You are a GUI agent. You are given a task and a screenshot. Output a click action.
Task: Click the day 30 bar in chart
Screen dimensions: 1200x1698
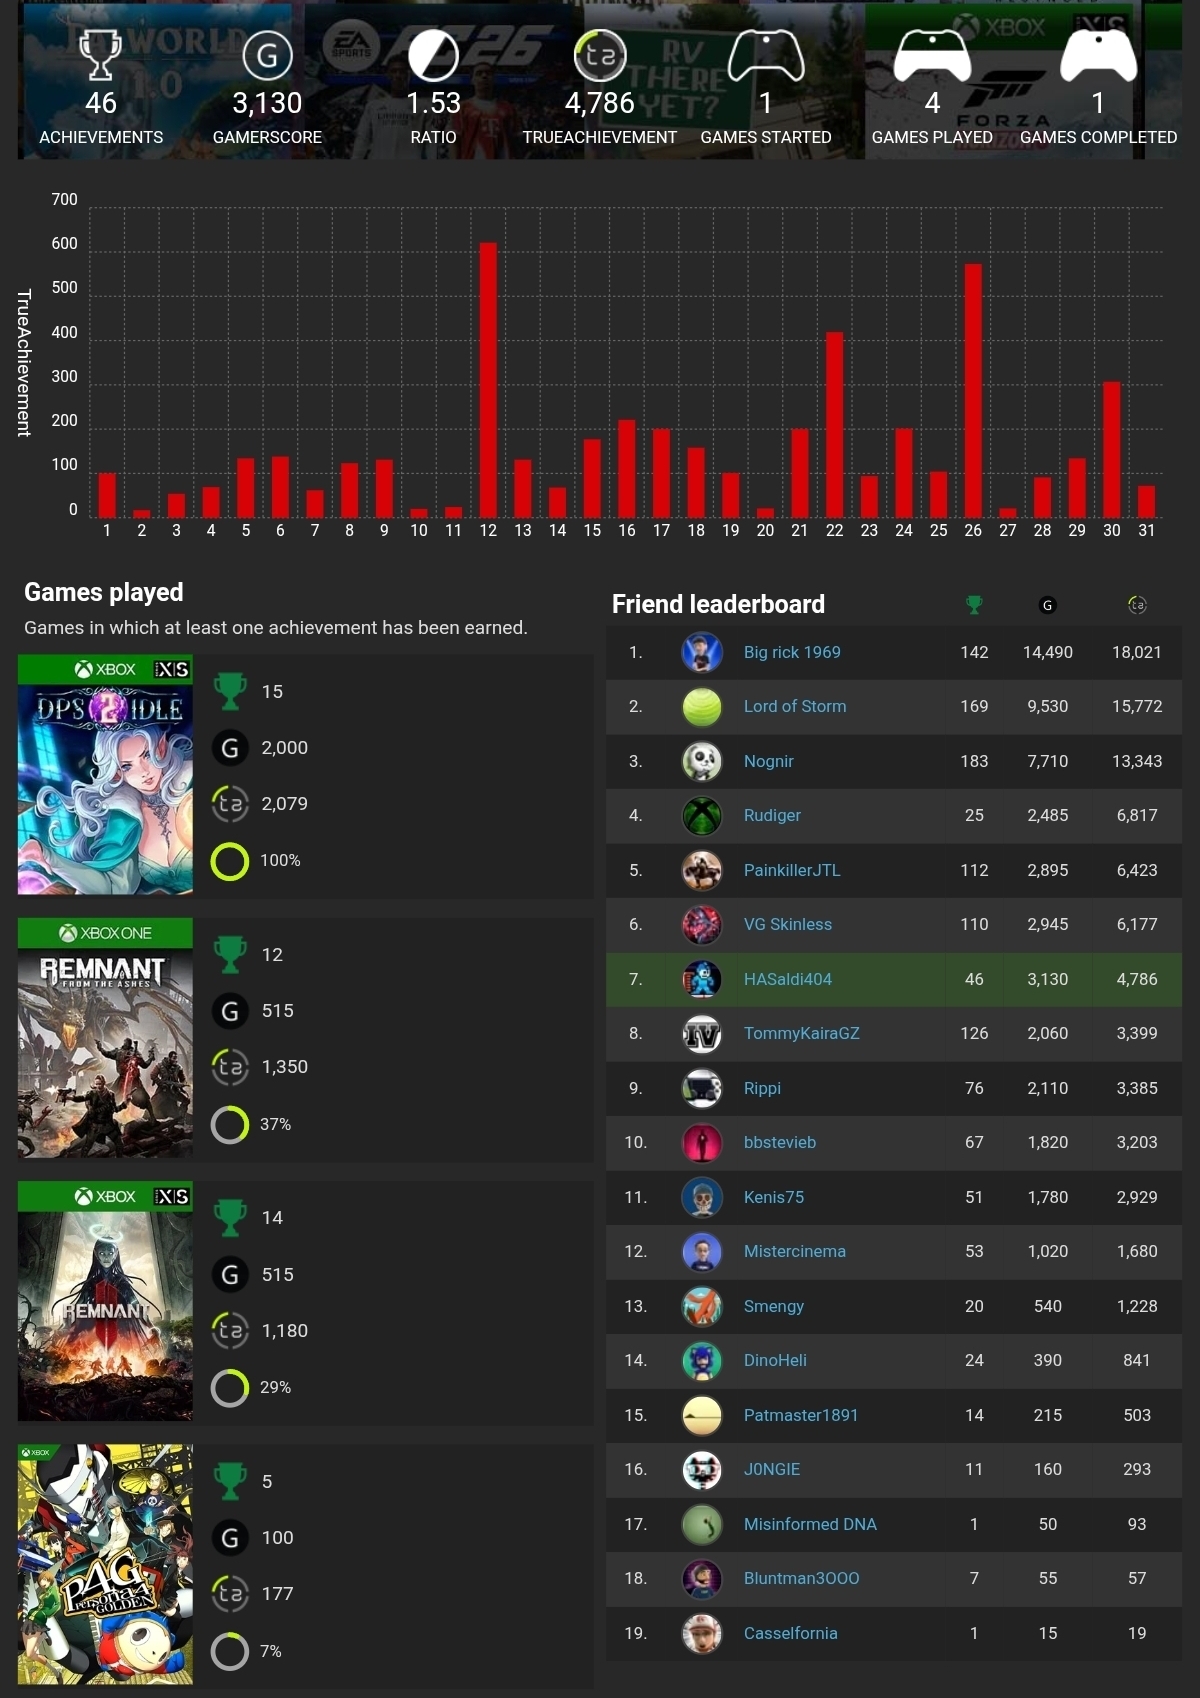click(1111, 450)
